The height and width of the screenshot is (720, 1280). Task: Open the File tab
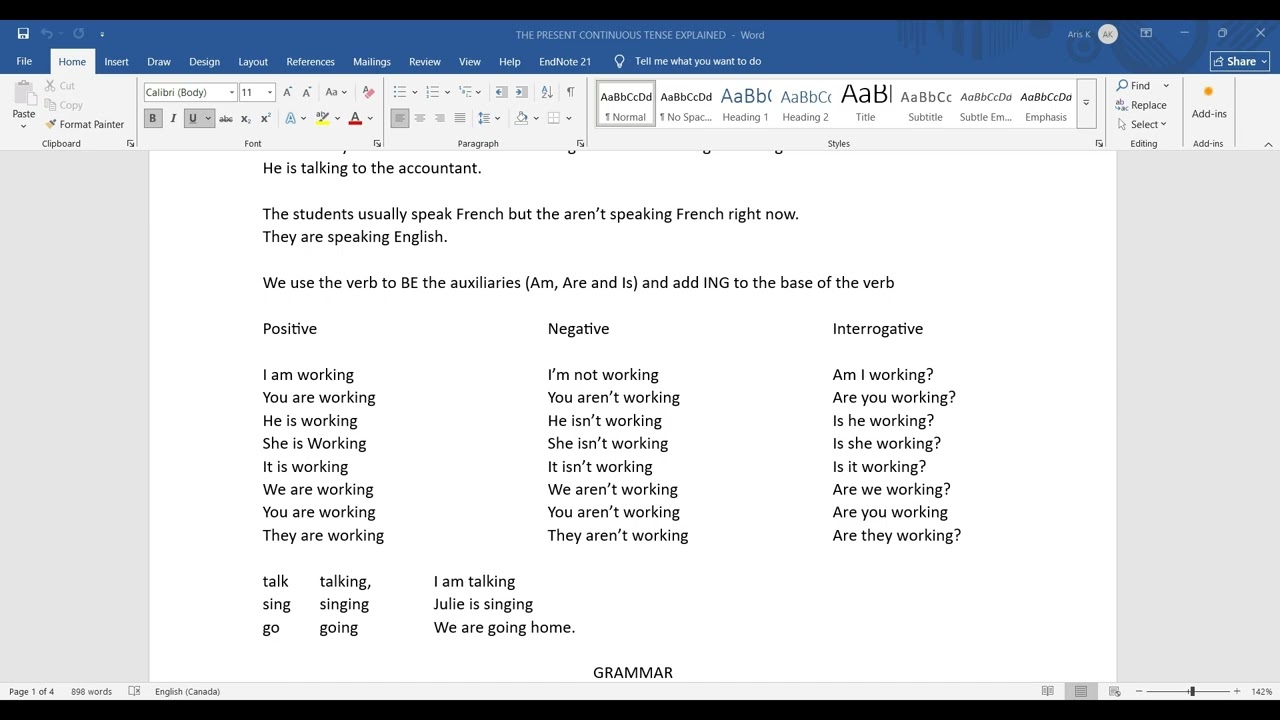click(x=24, y=61)
